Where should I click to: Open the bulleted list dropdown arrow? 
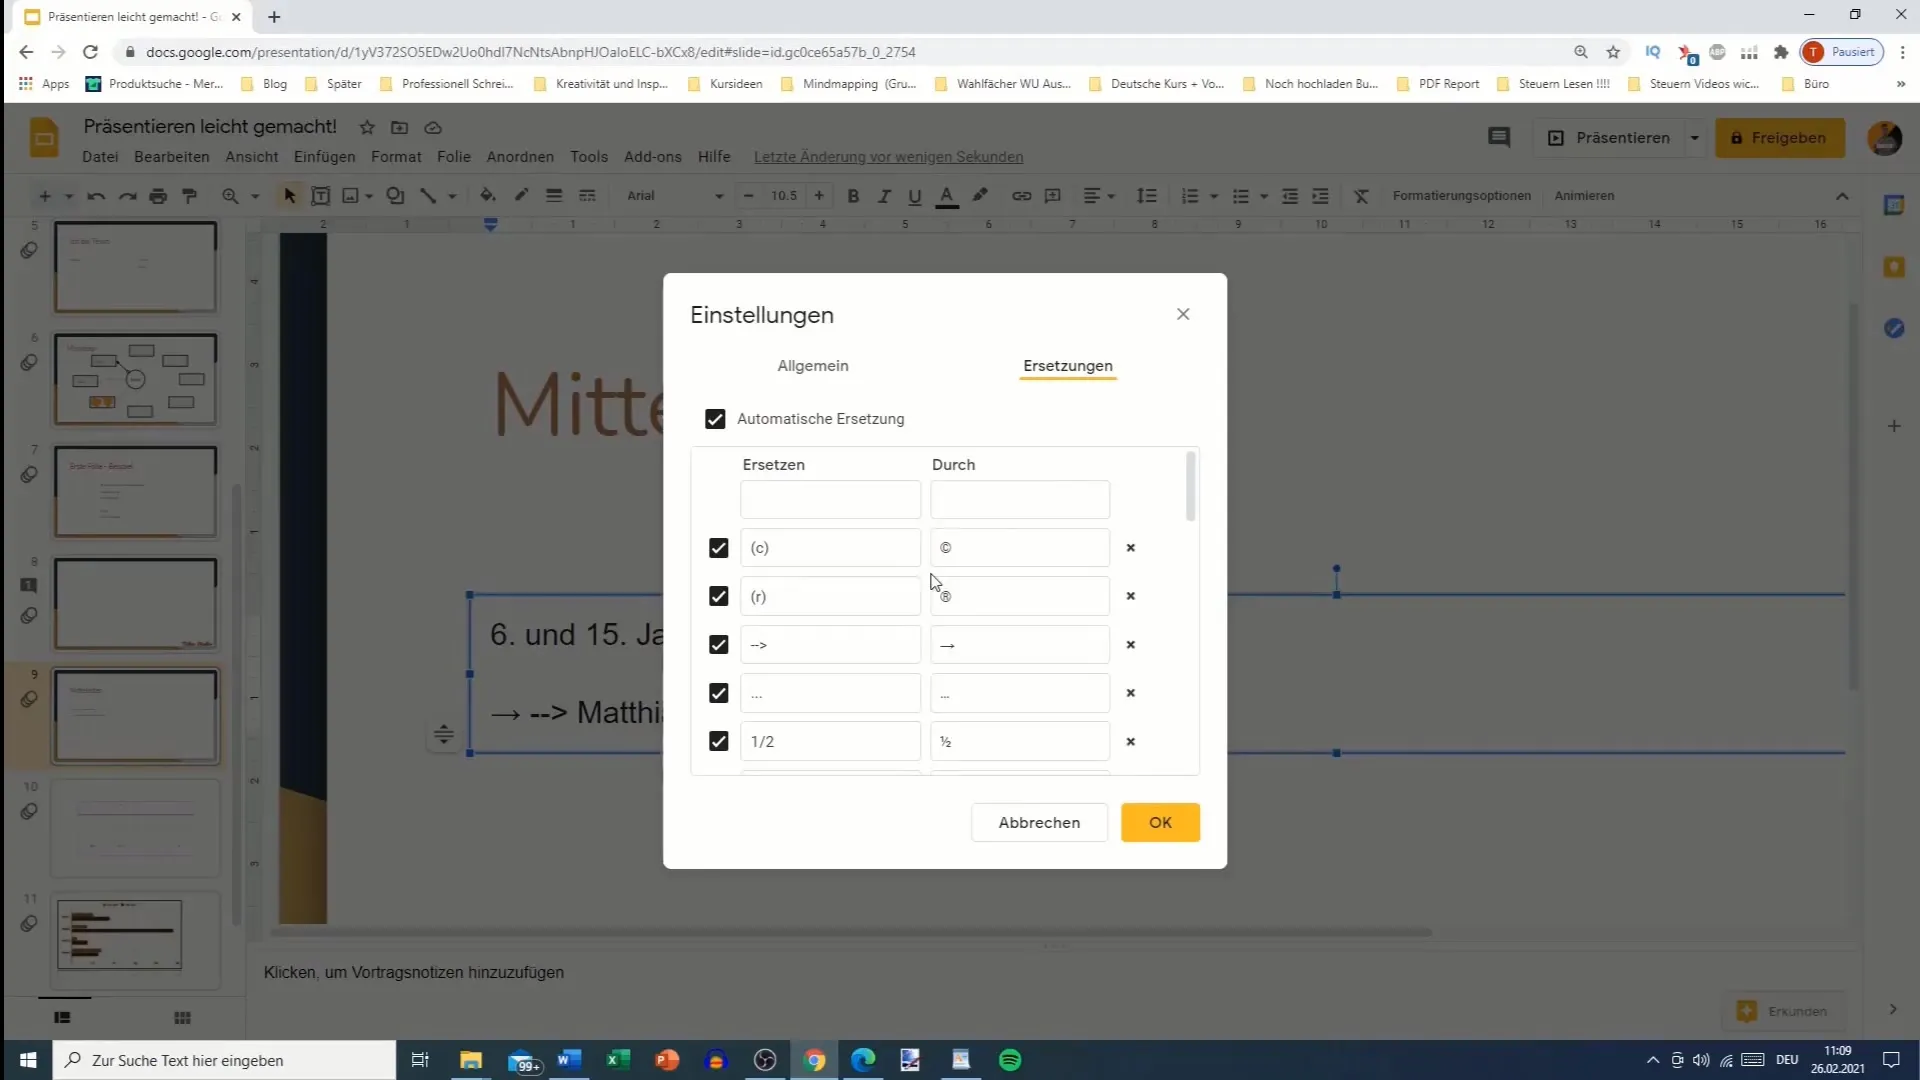click(1264, 196)
